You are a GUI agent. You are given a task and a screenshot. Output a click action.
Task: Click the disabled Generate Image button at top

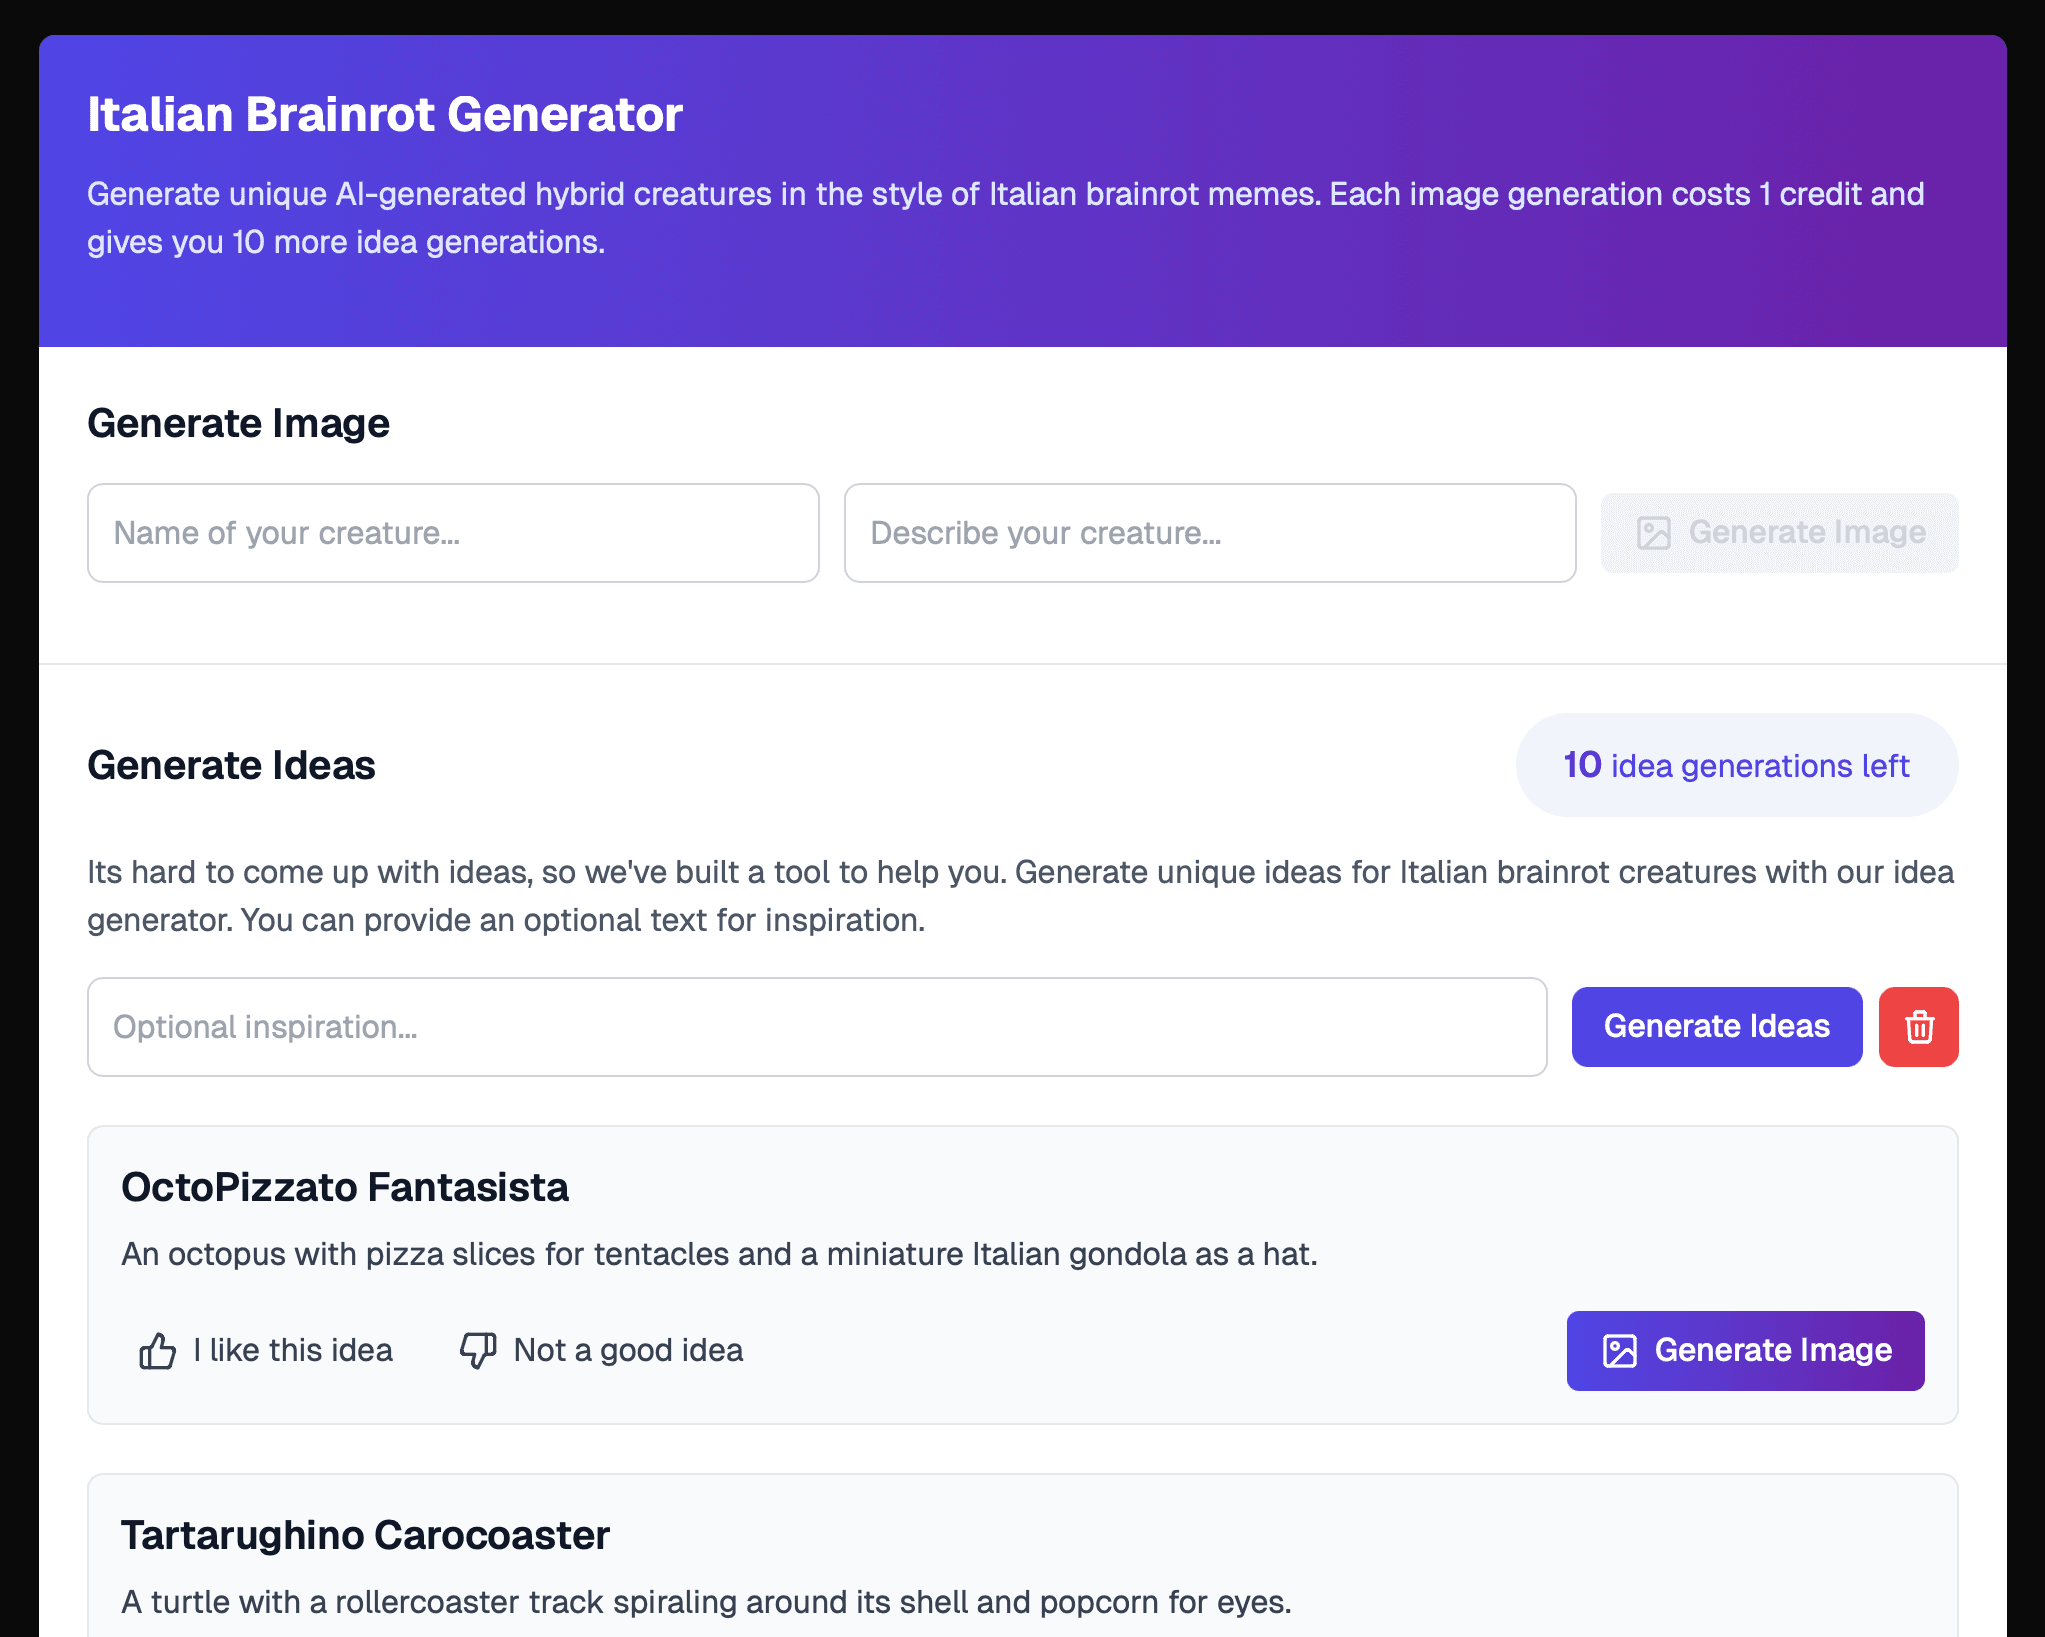1779,533
